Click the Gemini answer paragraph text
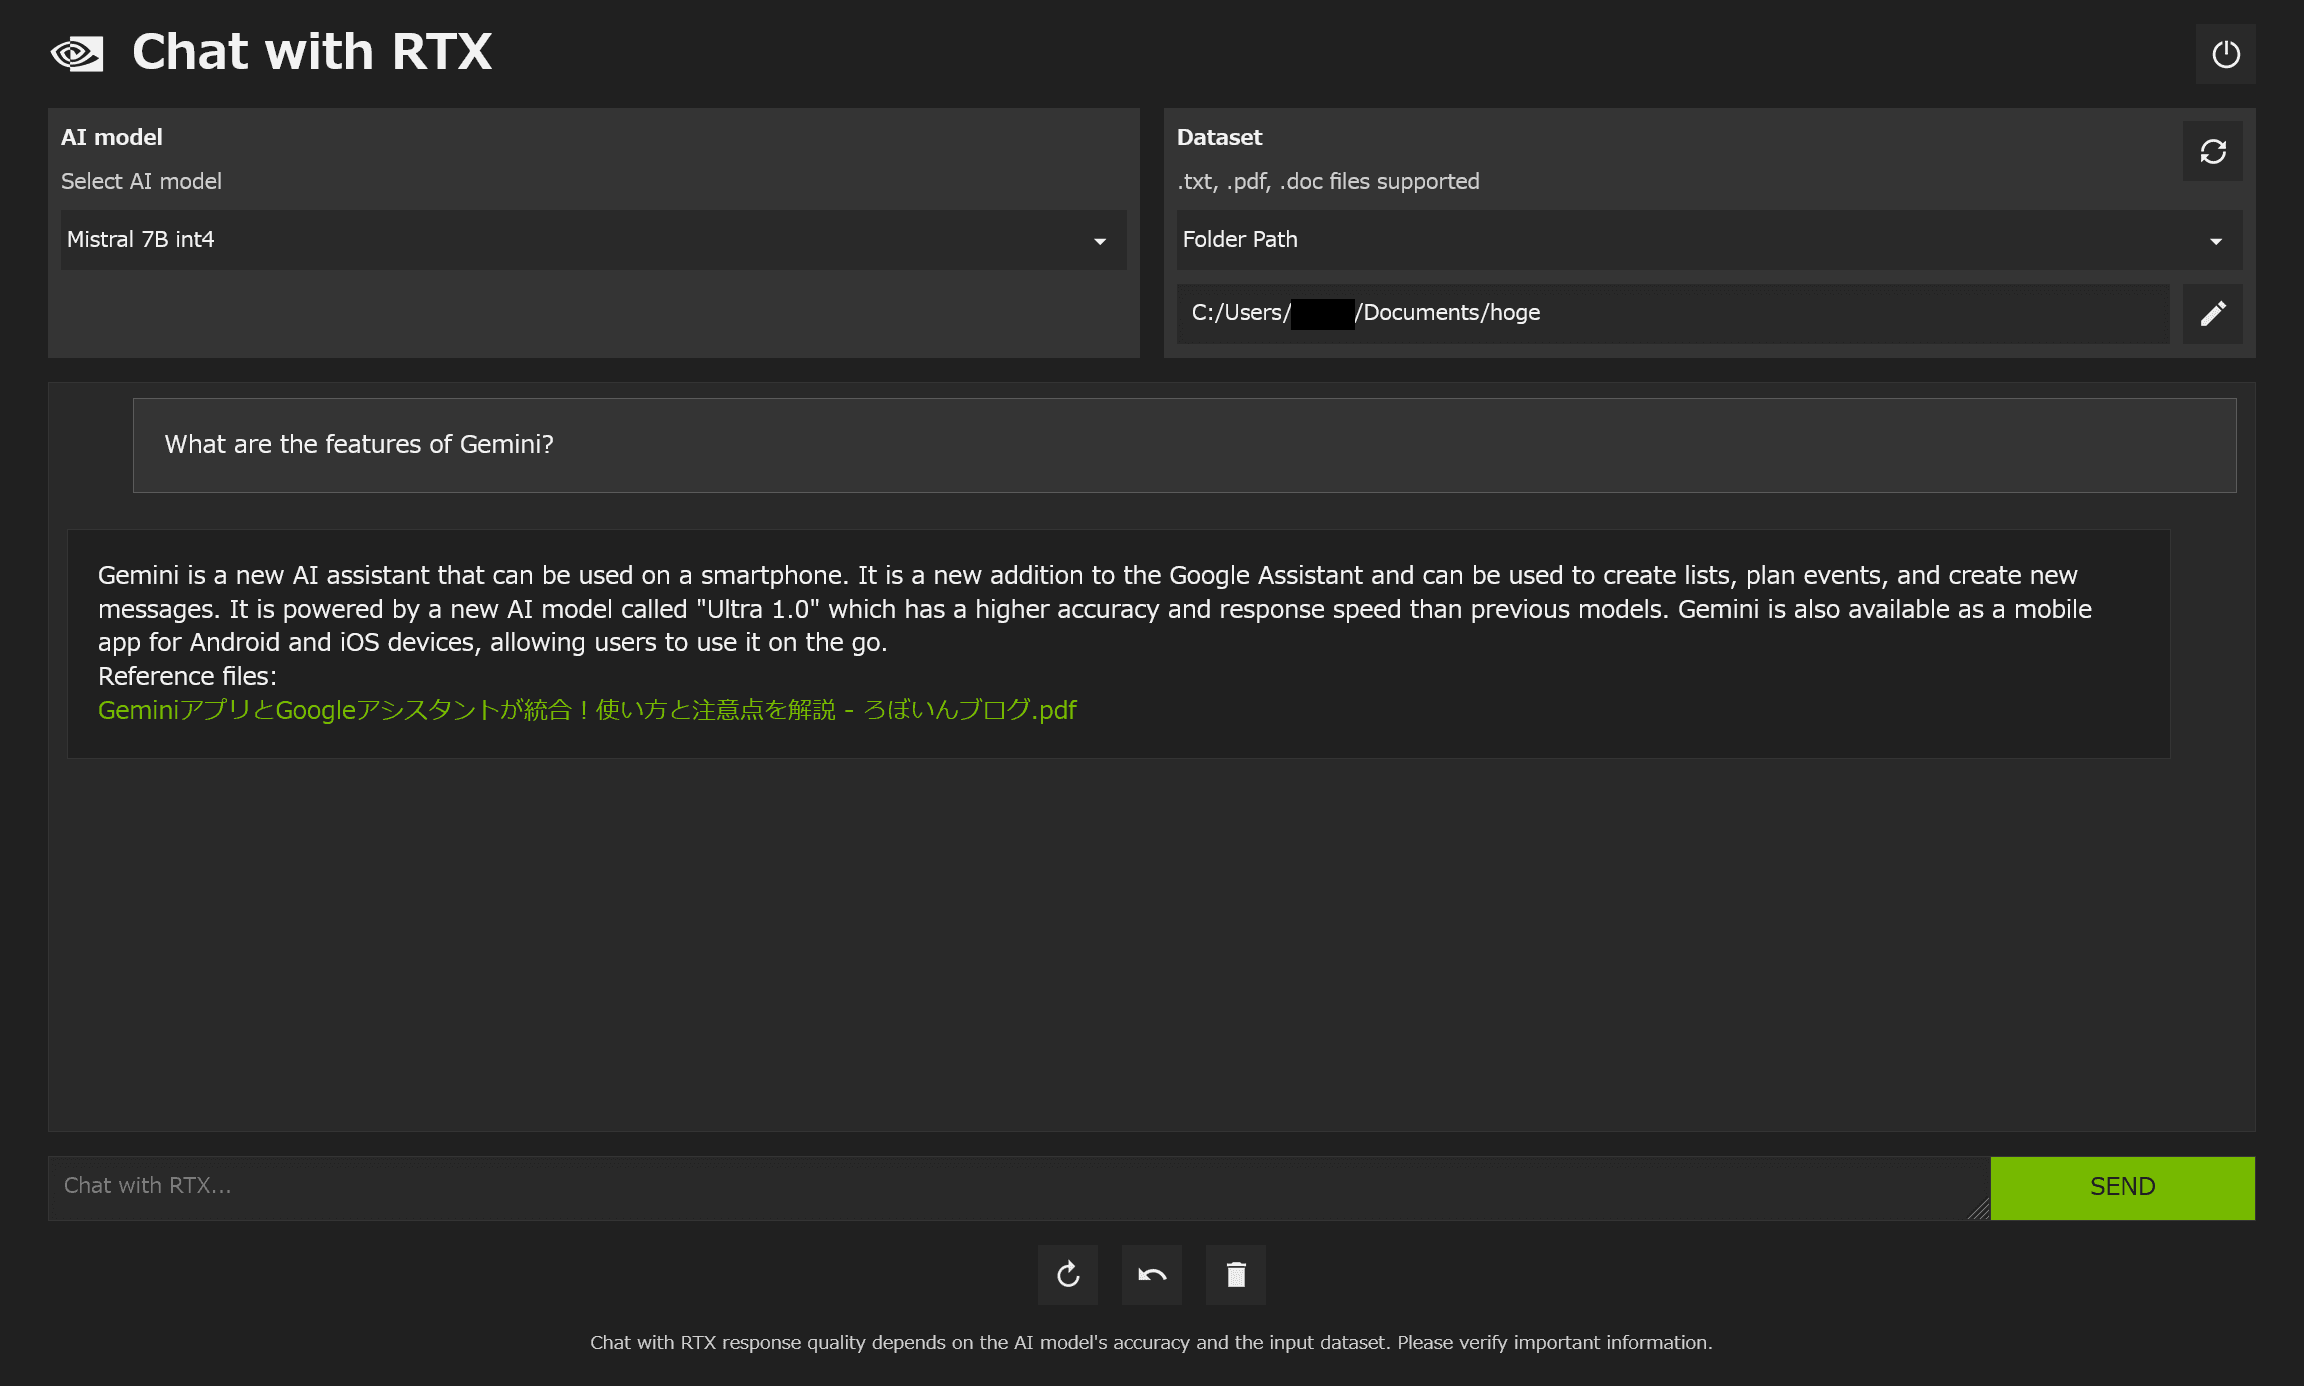Image resolution: width=2304 pixels, height=1386 pixels. (x=1095, y=608)
